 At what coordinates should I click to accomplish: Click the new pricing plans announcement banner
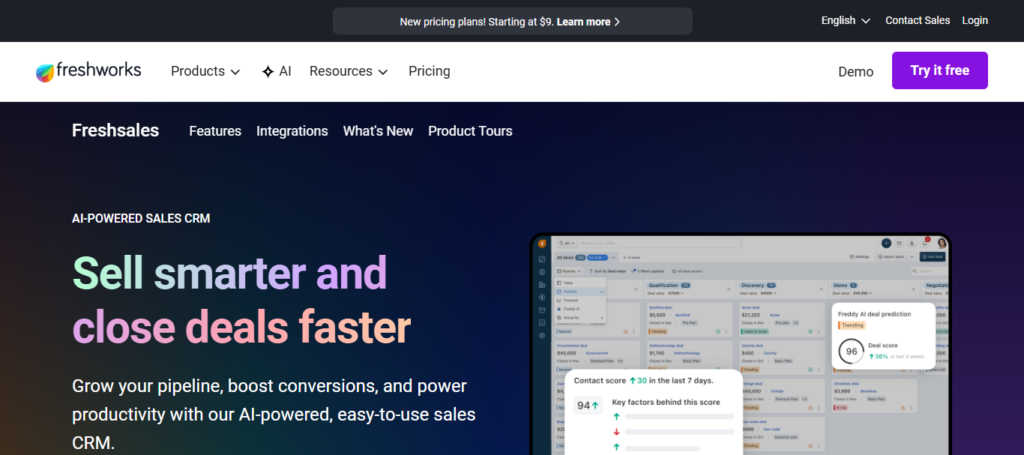[513, 22]
